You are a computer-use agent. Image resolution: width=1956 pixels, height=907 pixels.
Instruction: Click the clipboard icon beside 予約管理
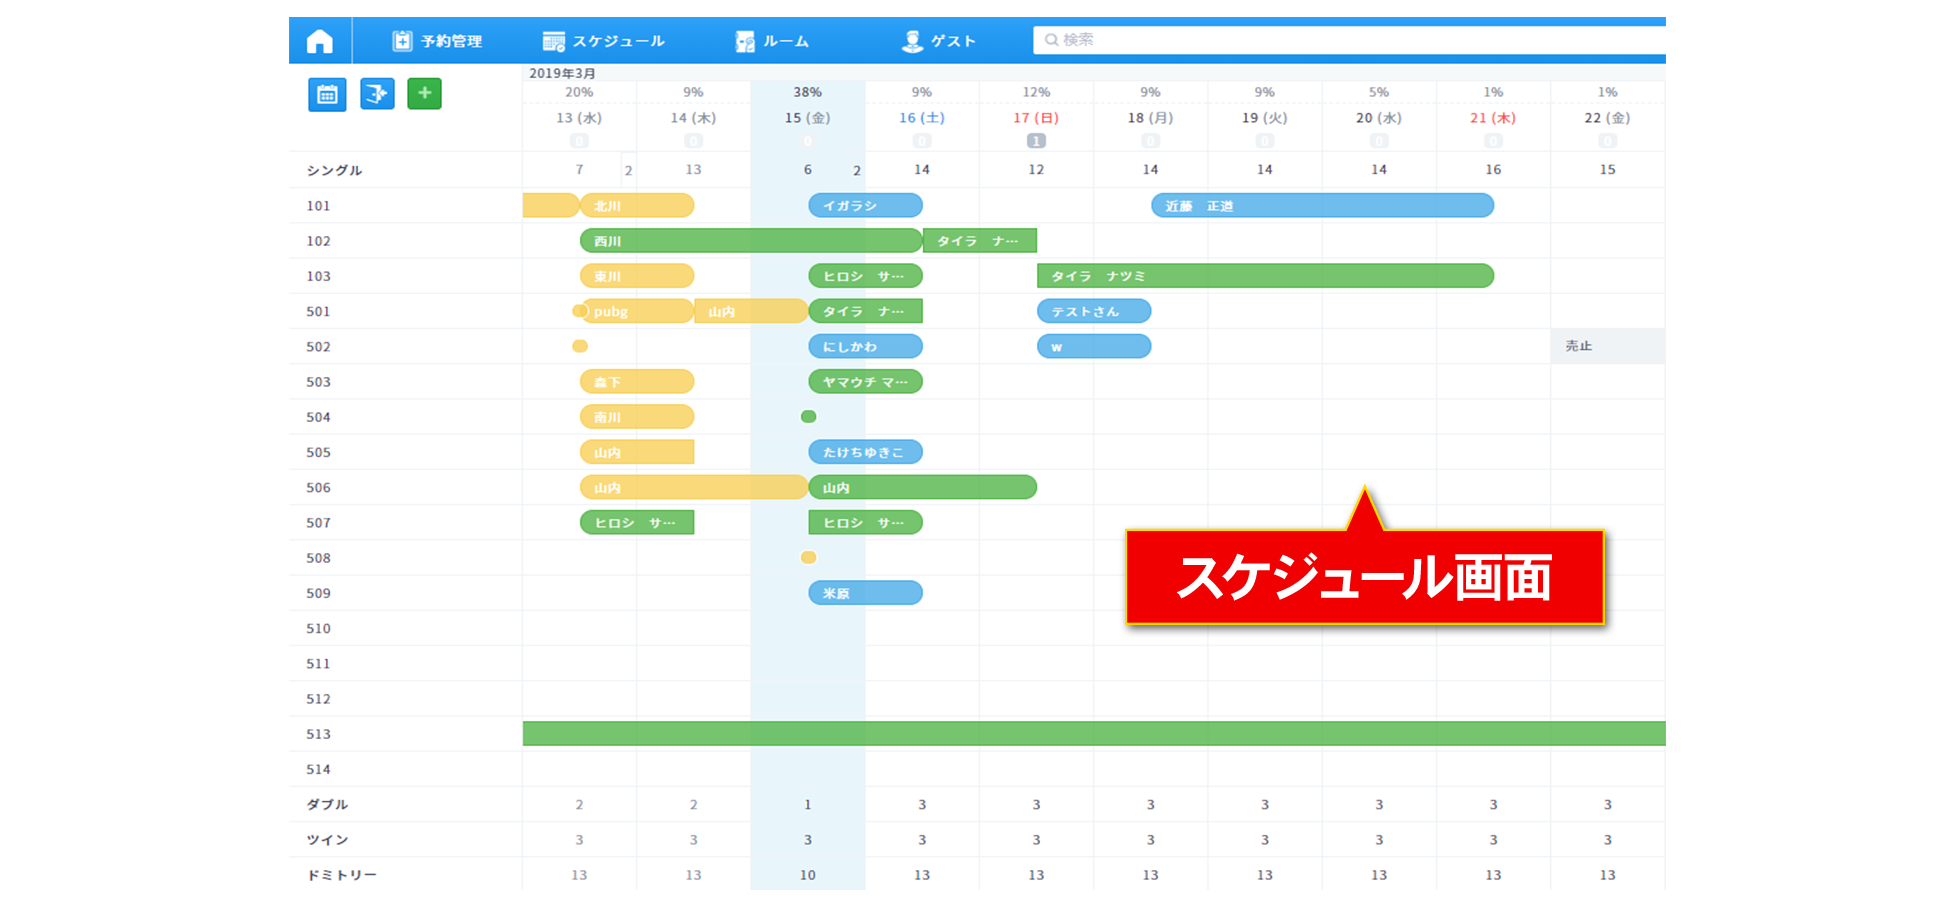(x=402, y=41)
